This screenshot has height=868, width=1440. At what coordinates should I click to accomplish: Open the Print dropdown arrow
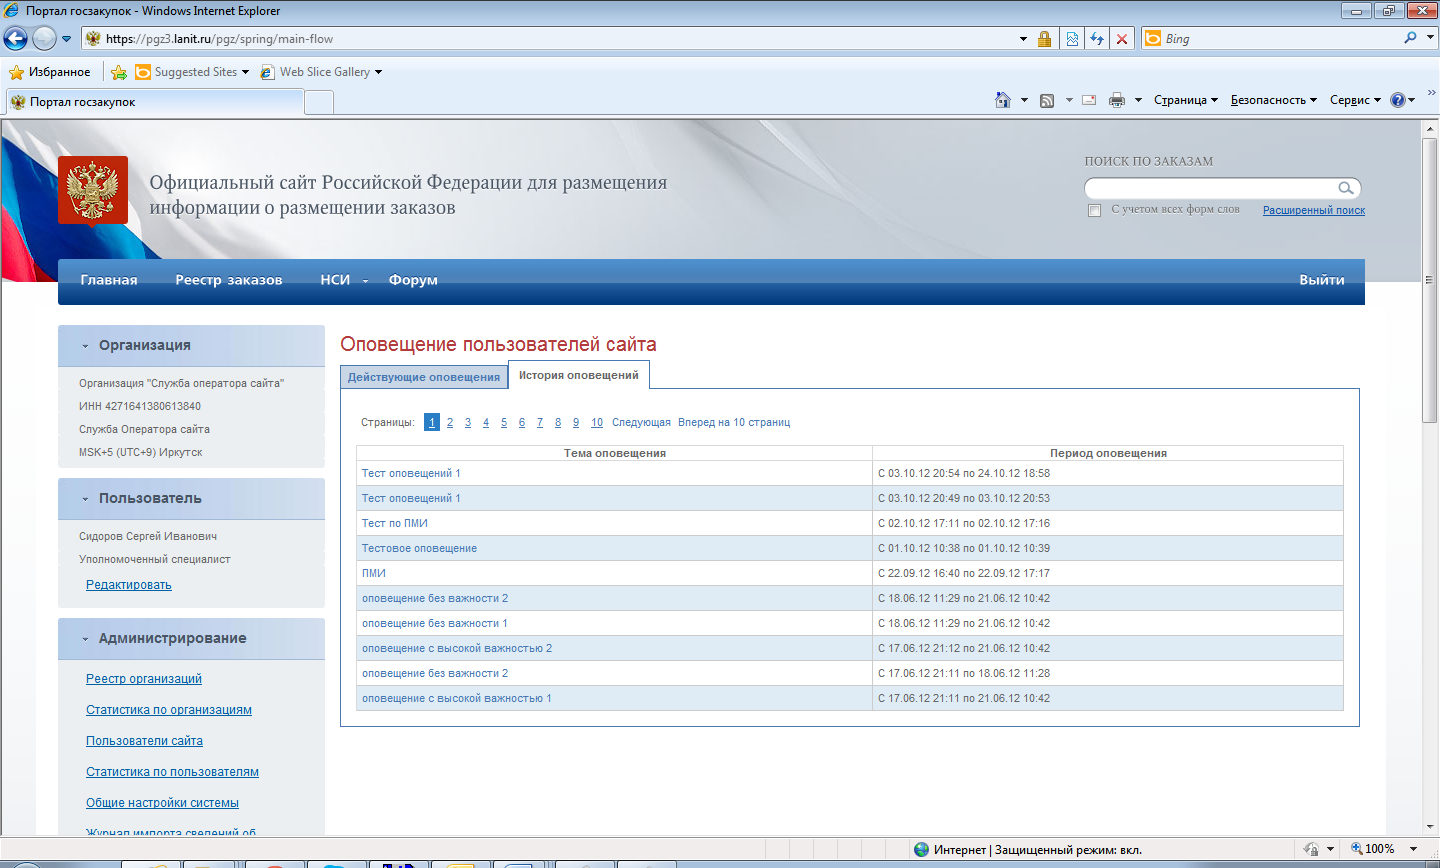click(x=1138, y=100)
